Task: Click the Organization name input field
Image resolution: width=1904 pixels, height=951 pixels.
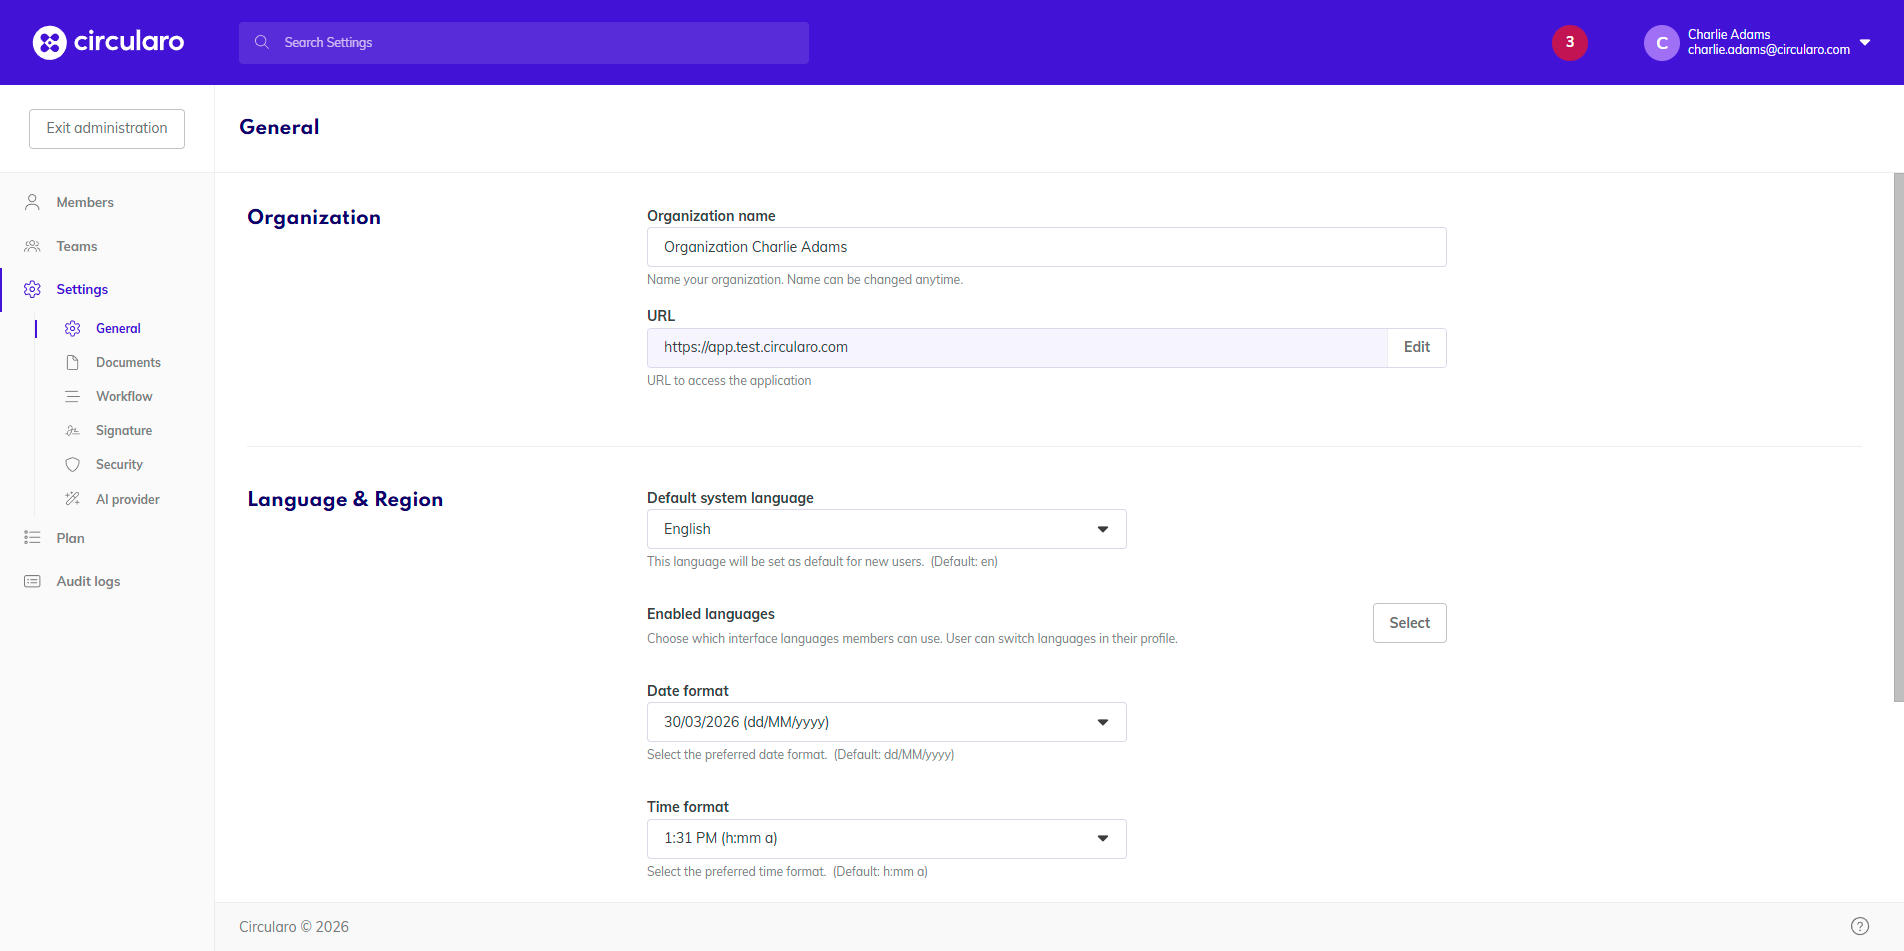Action: point(1046,247)
